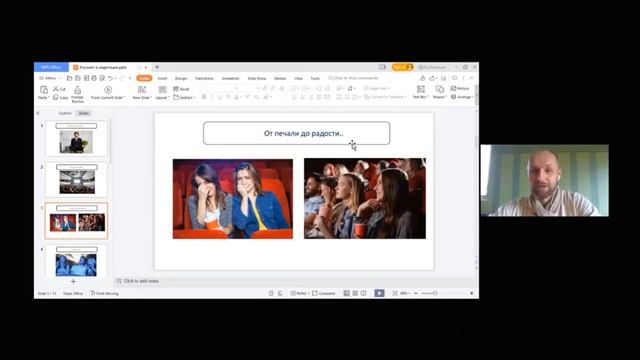The height and width of the screenshot is (360, 640).
Task: Click the Undo arrow
Action: point(110,78)
